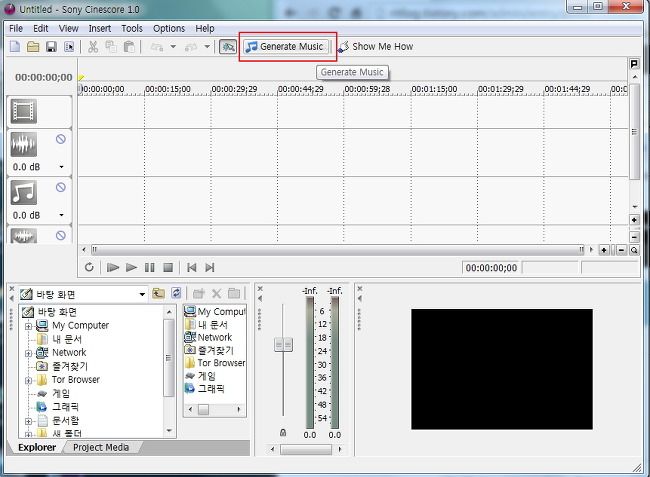The image size is (650, 477).
Task: Select the magnifier zoom tool icon
Action: pyautogui.click(x=634, y=250)
